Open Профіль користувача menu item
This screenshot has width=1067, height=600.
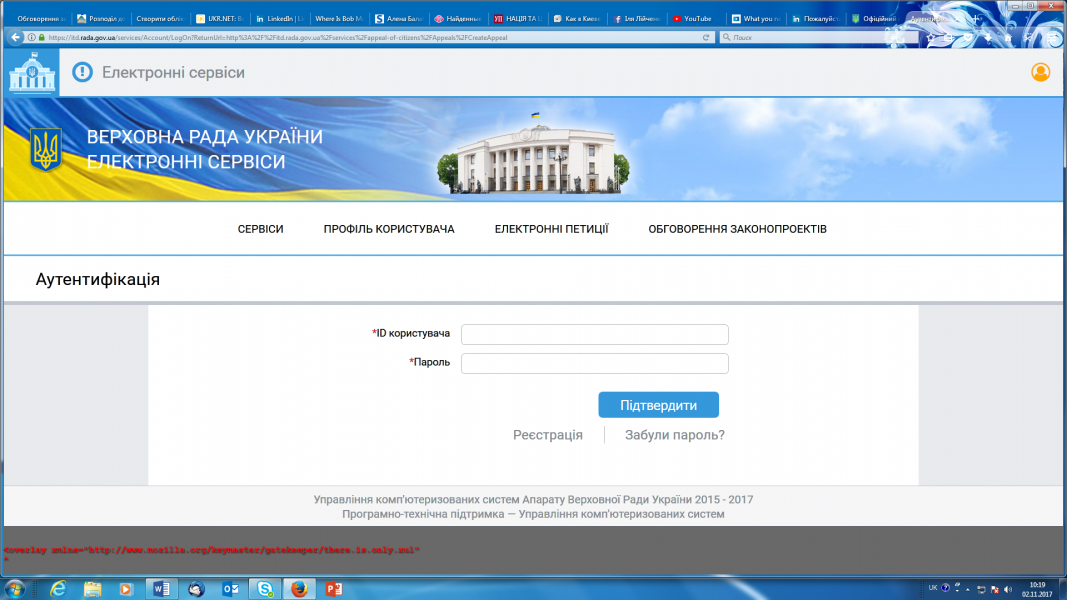click(389, 229)
